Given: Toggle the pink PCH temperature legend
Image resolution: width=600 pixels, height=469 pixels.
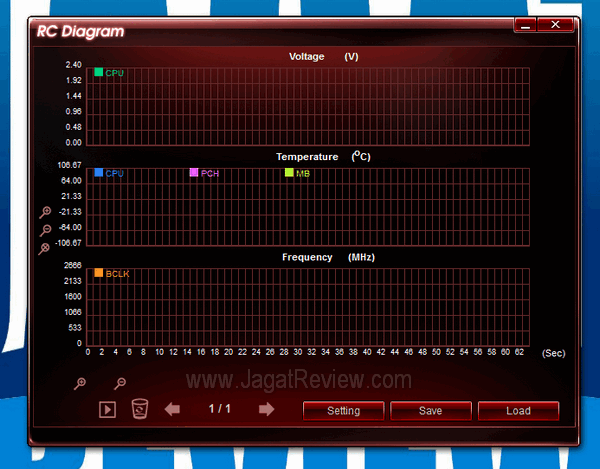Looking at the screenshot, I should 195,173.
